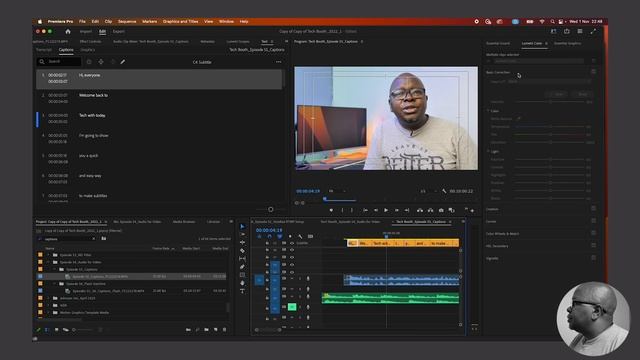The width and height of the screenshot is (640, 360).
Task: Click the green highlighted audio track Mute button
Action: click(x=292, y=307)
